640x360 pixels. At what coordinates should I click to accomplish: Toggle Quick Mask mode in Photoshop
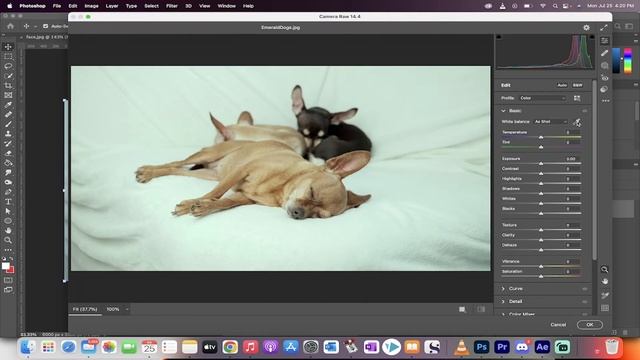pos(8,280)
